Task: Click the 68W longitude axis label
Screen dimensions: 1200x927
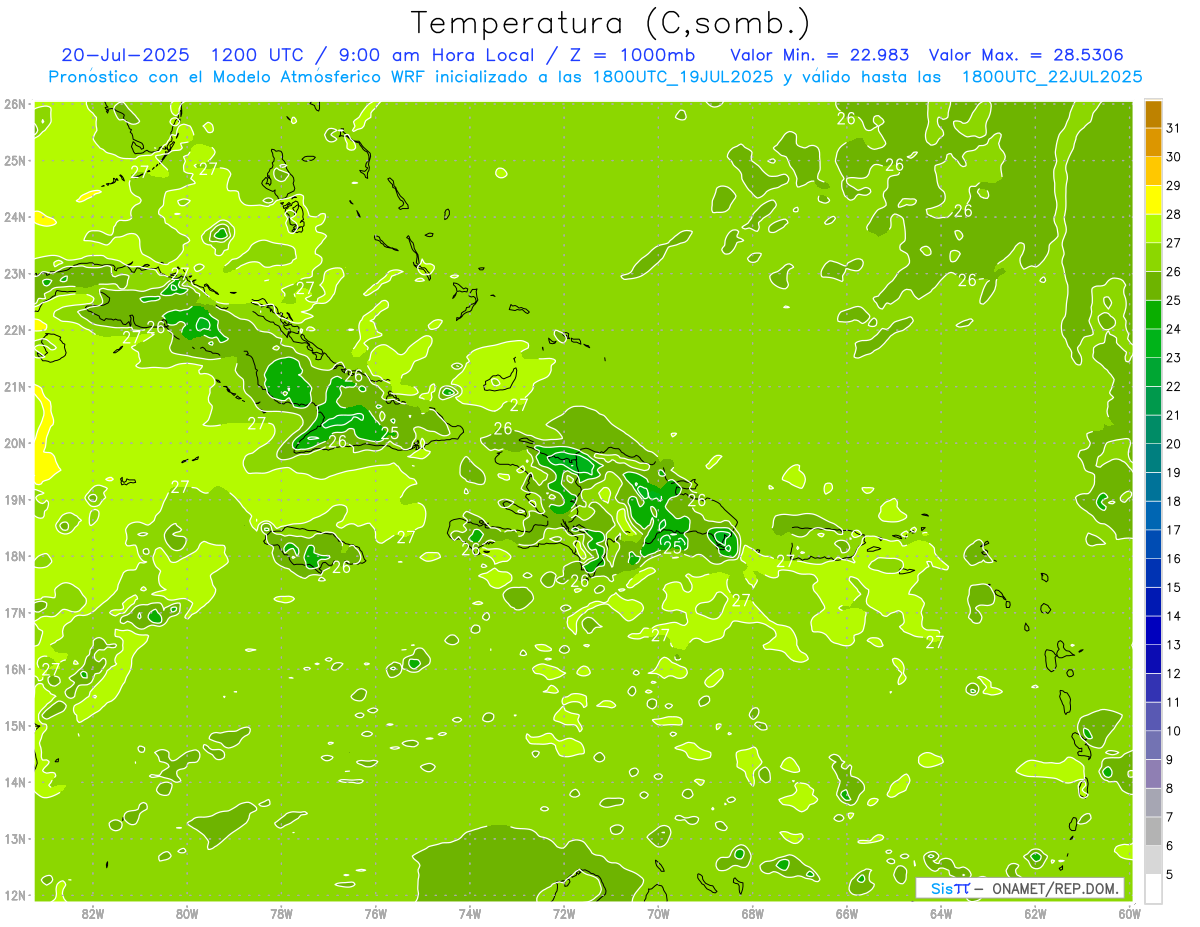Action: click(x=753, y=914)
